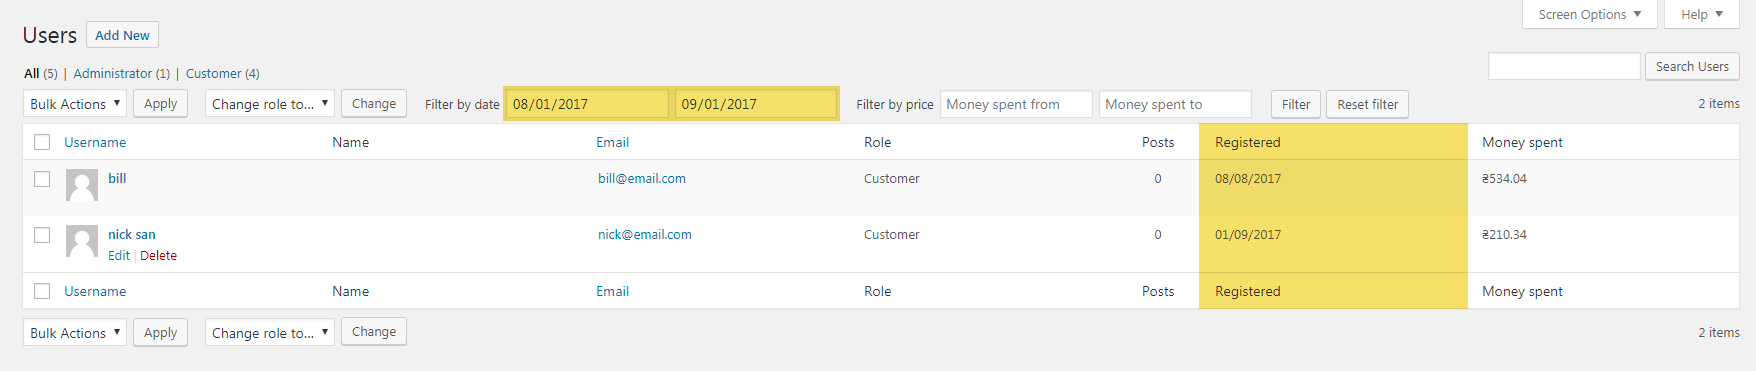This screenshot has height=371, width=1756.
Task: Click the Money spent from field
Action: (x=1016, y=104)
